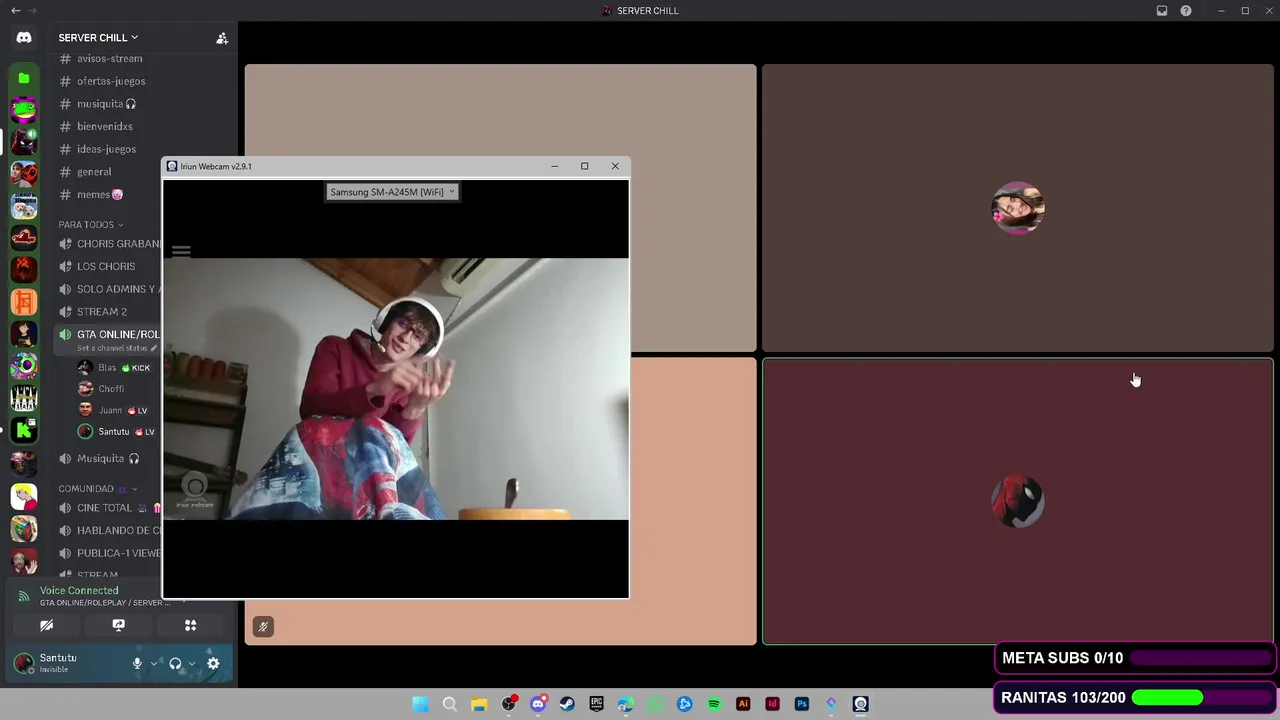The height and width of the screenshot is (720, 1280).
Task: Open Steam from taskbar
Action: (567, 704)
